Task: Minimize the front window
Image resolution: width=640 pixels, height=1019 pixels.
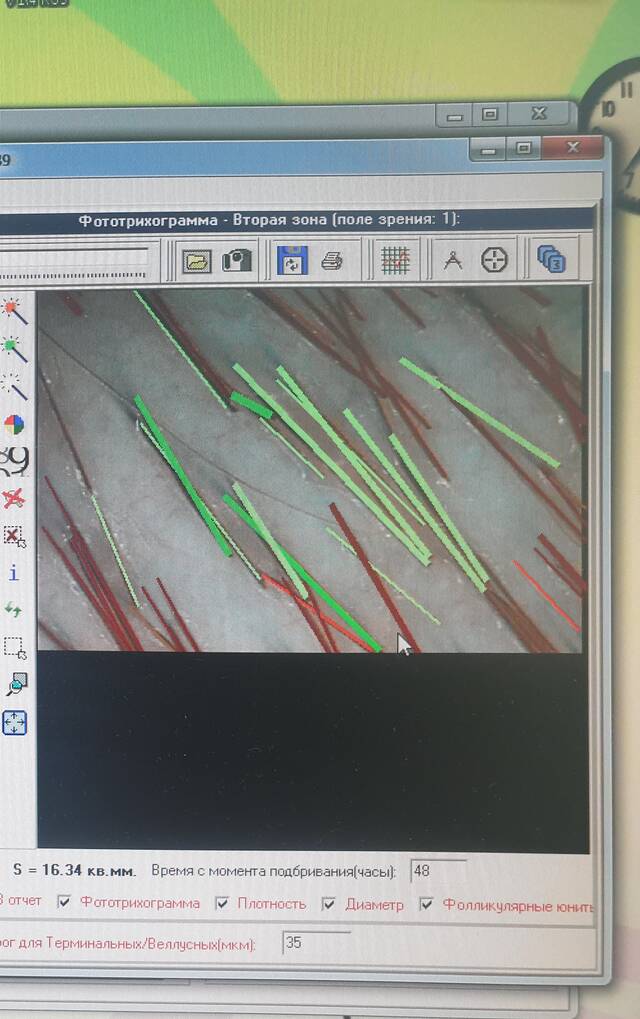Action: [x=489, y=151]
